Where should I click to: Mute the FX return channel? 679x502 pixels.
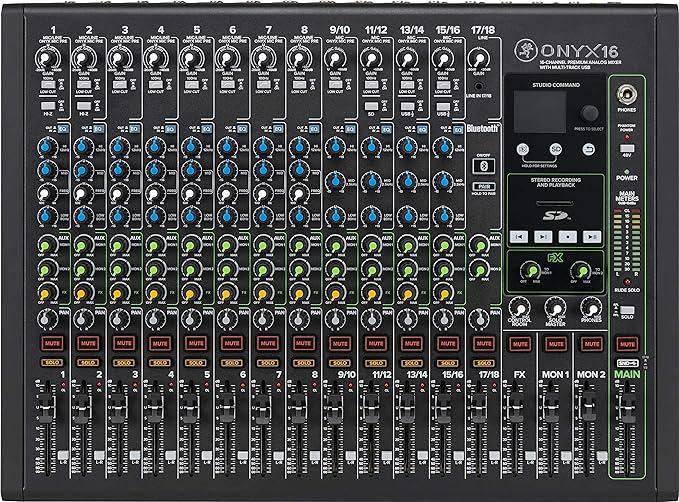(x=518, y=342)
